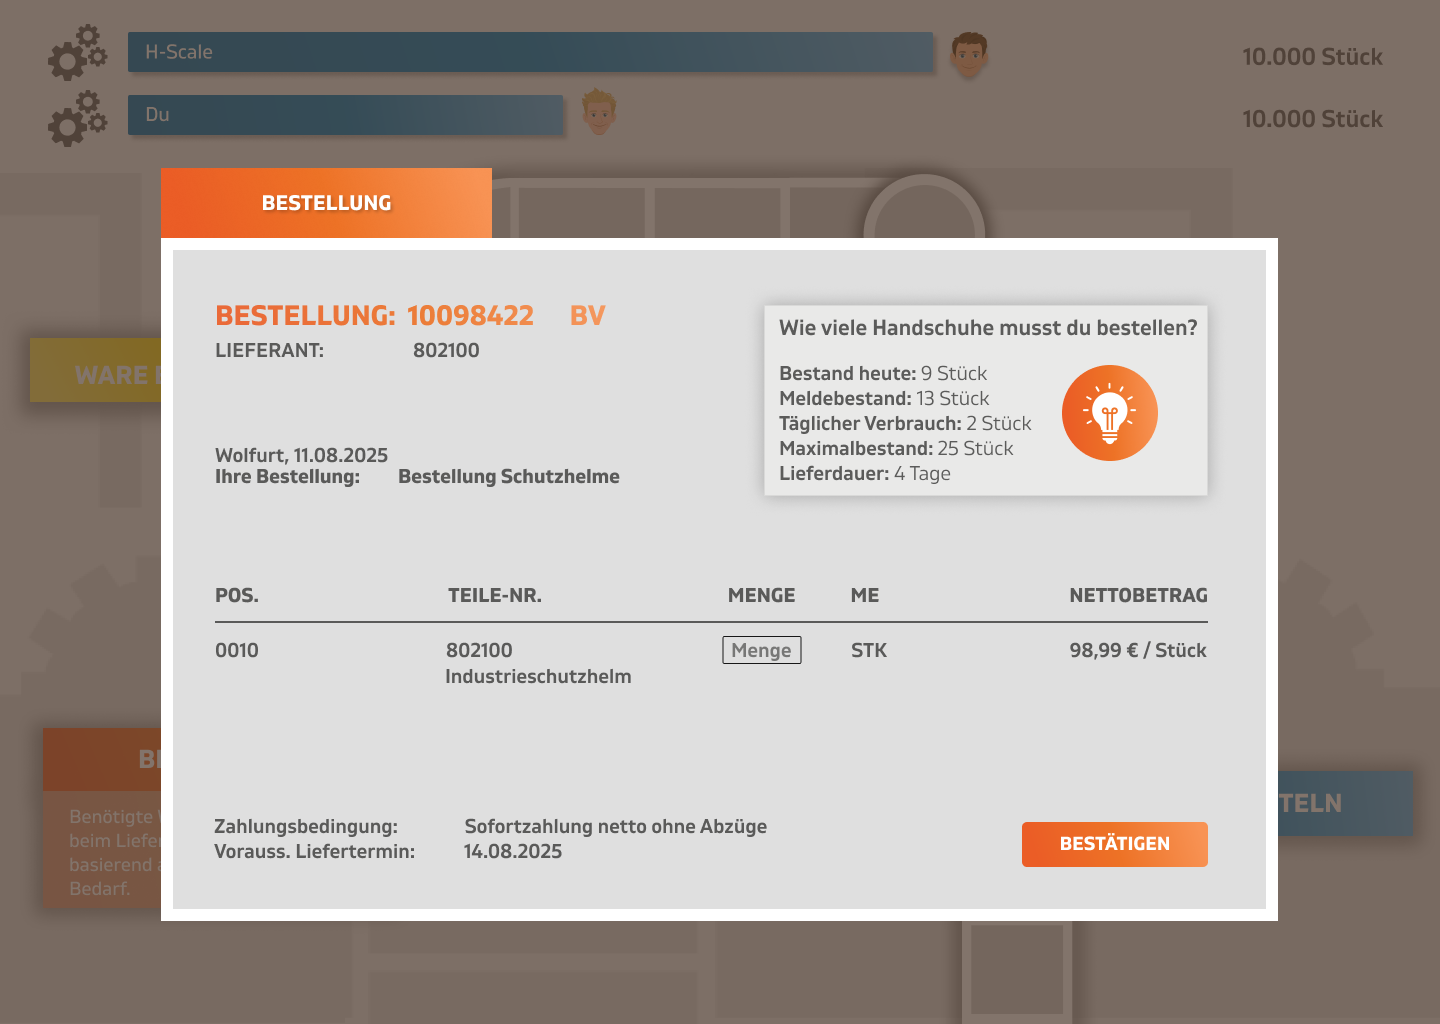Click the Maximalbestand line in hint box
The height and width of the screenshot is (1024, 1440).
(896, 449)
